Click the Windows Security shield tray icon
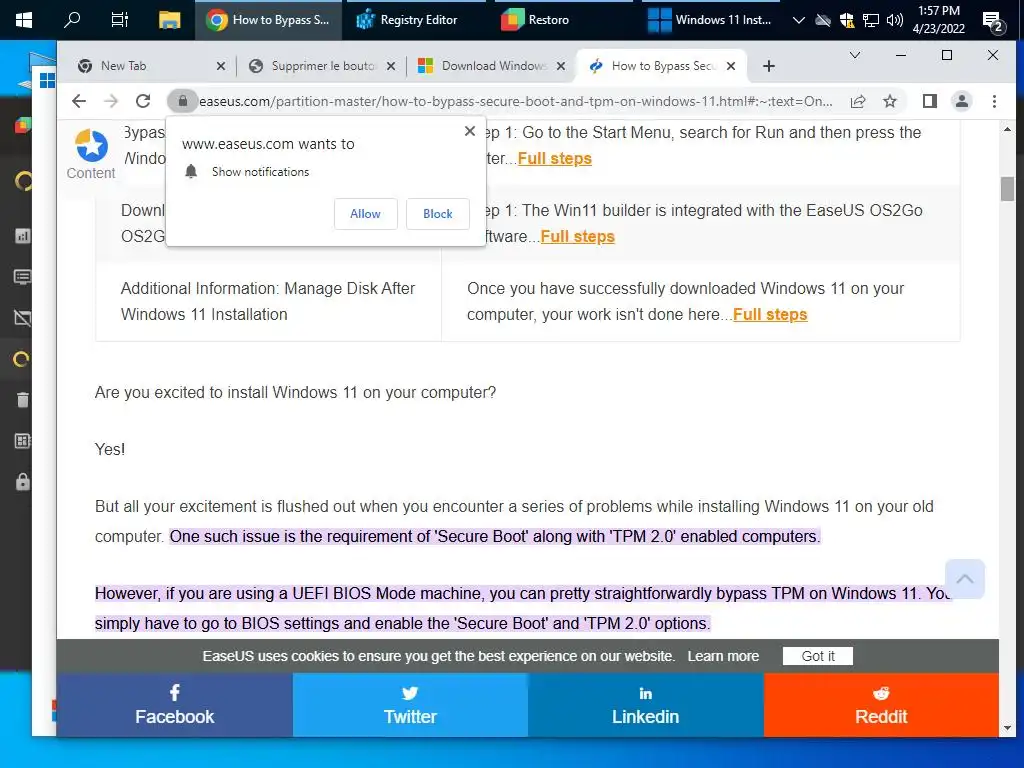 pos(847,20)
